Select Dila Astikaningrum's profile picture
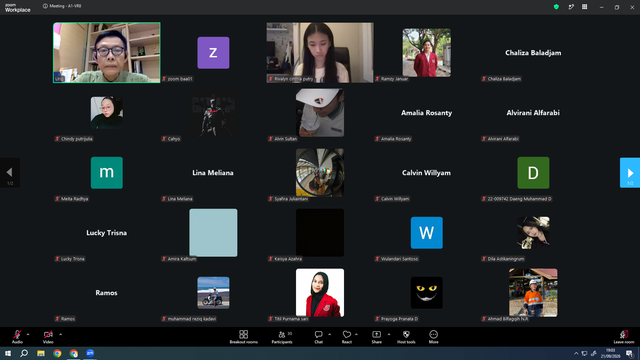This screenshot has width=640, height=360. tap(533, 233)
